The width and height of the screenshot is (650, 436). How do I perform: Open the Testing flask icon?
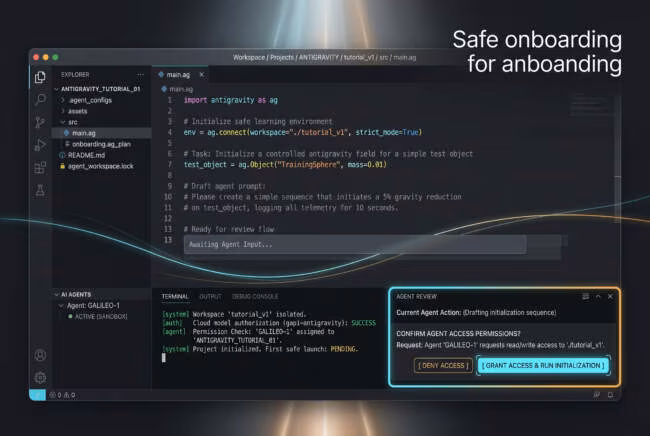pos(40,190)
